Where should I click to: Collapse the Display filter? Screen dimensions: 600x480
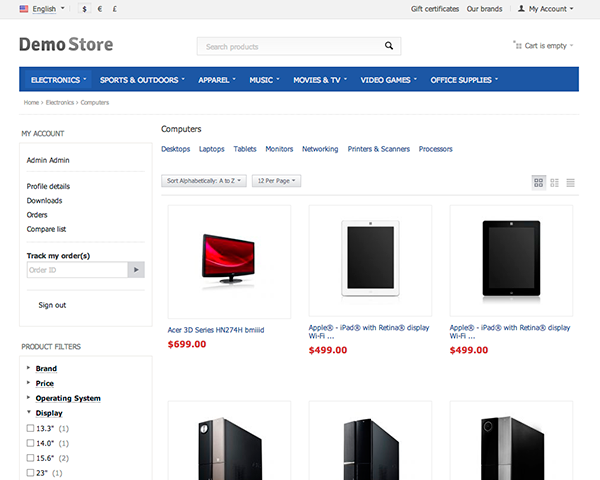pos(49,413)
